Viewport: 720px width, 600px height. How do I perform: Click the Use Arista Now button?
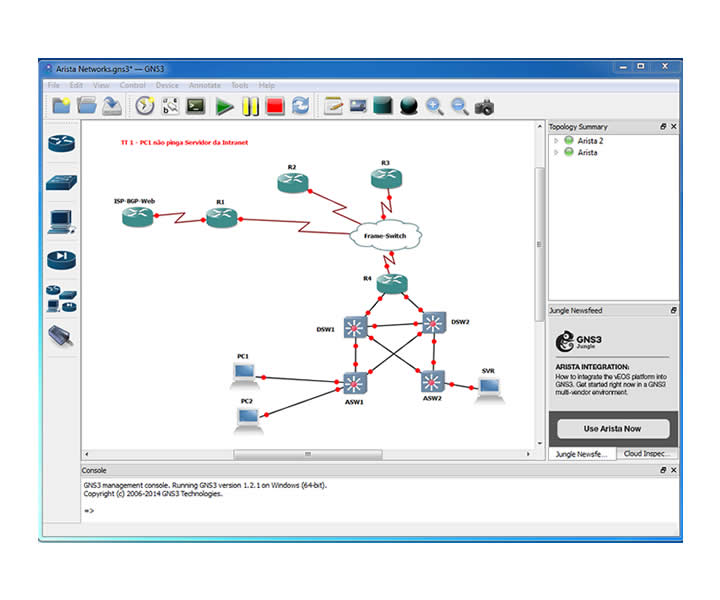[612, 428]
